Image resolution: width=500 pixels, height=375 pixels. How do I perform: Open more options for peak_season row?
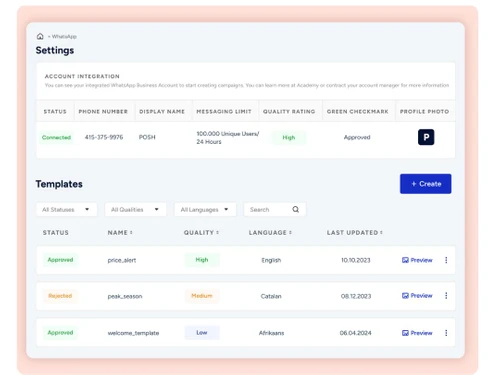click(x=446, y=296)
